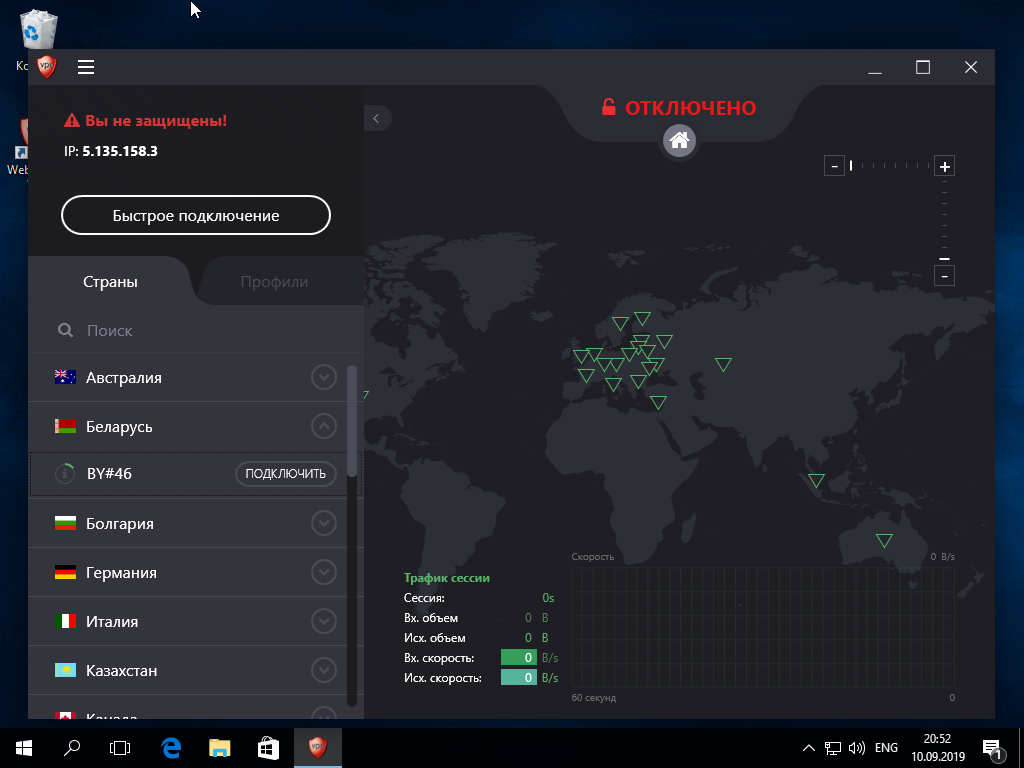This screenshot has height=768, width=1024.
Task: Open Microsoft Edge from taskbar
Action: (x=171, y=747)
